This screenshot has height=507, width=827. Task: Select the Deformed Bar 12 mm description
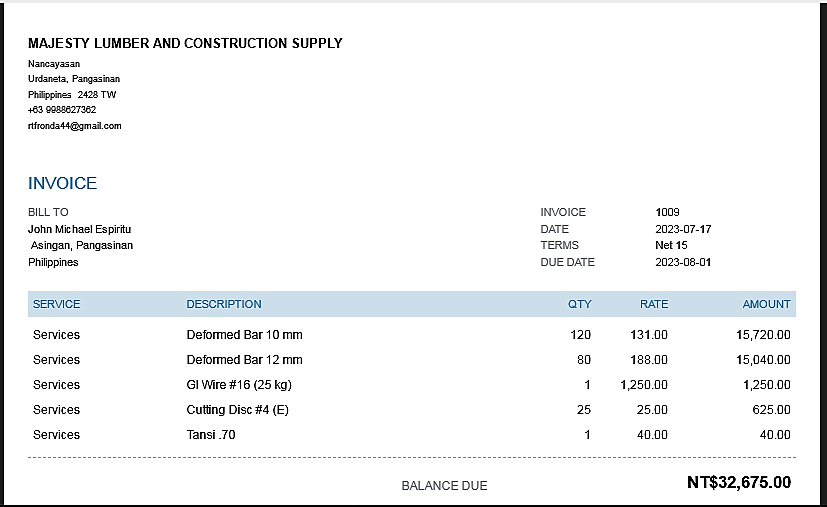coord(244,360)
